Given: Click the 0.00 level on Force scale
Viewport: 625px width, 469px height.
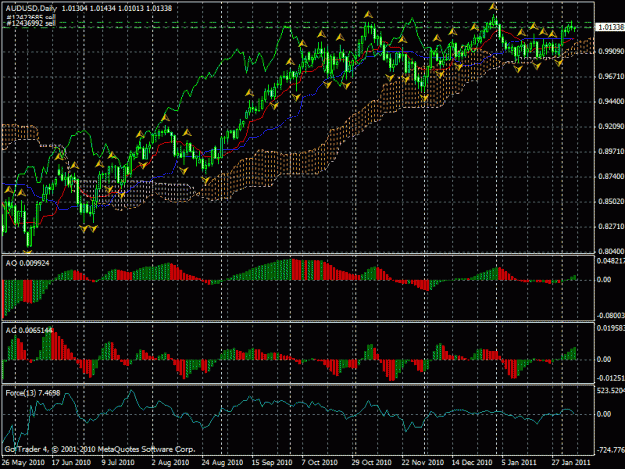Looking at the screenshot, I should (x=604, y=414).
